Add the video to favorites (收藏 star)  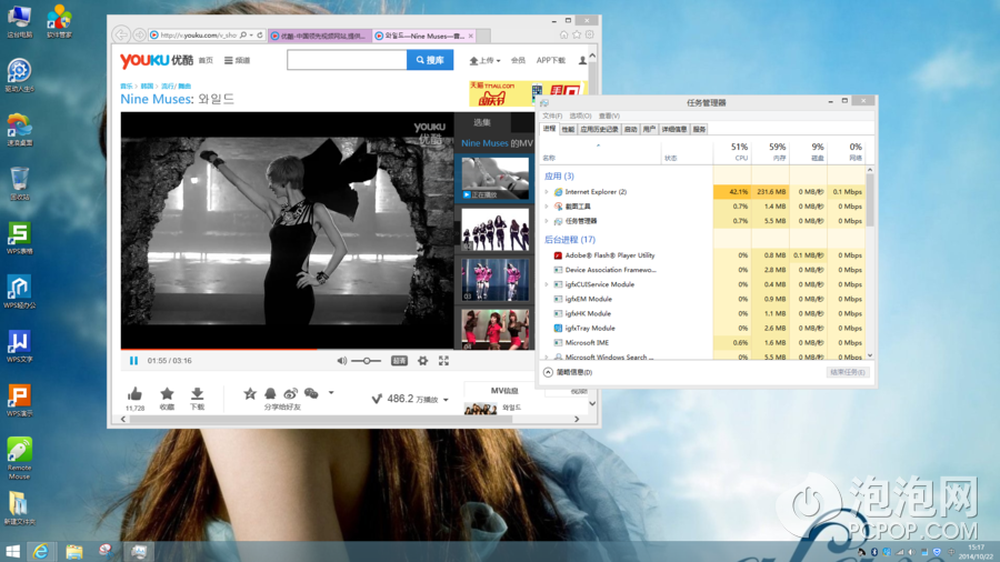[x=167, y=394]
